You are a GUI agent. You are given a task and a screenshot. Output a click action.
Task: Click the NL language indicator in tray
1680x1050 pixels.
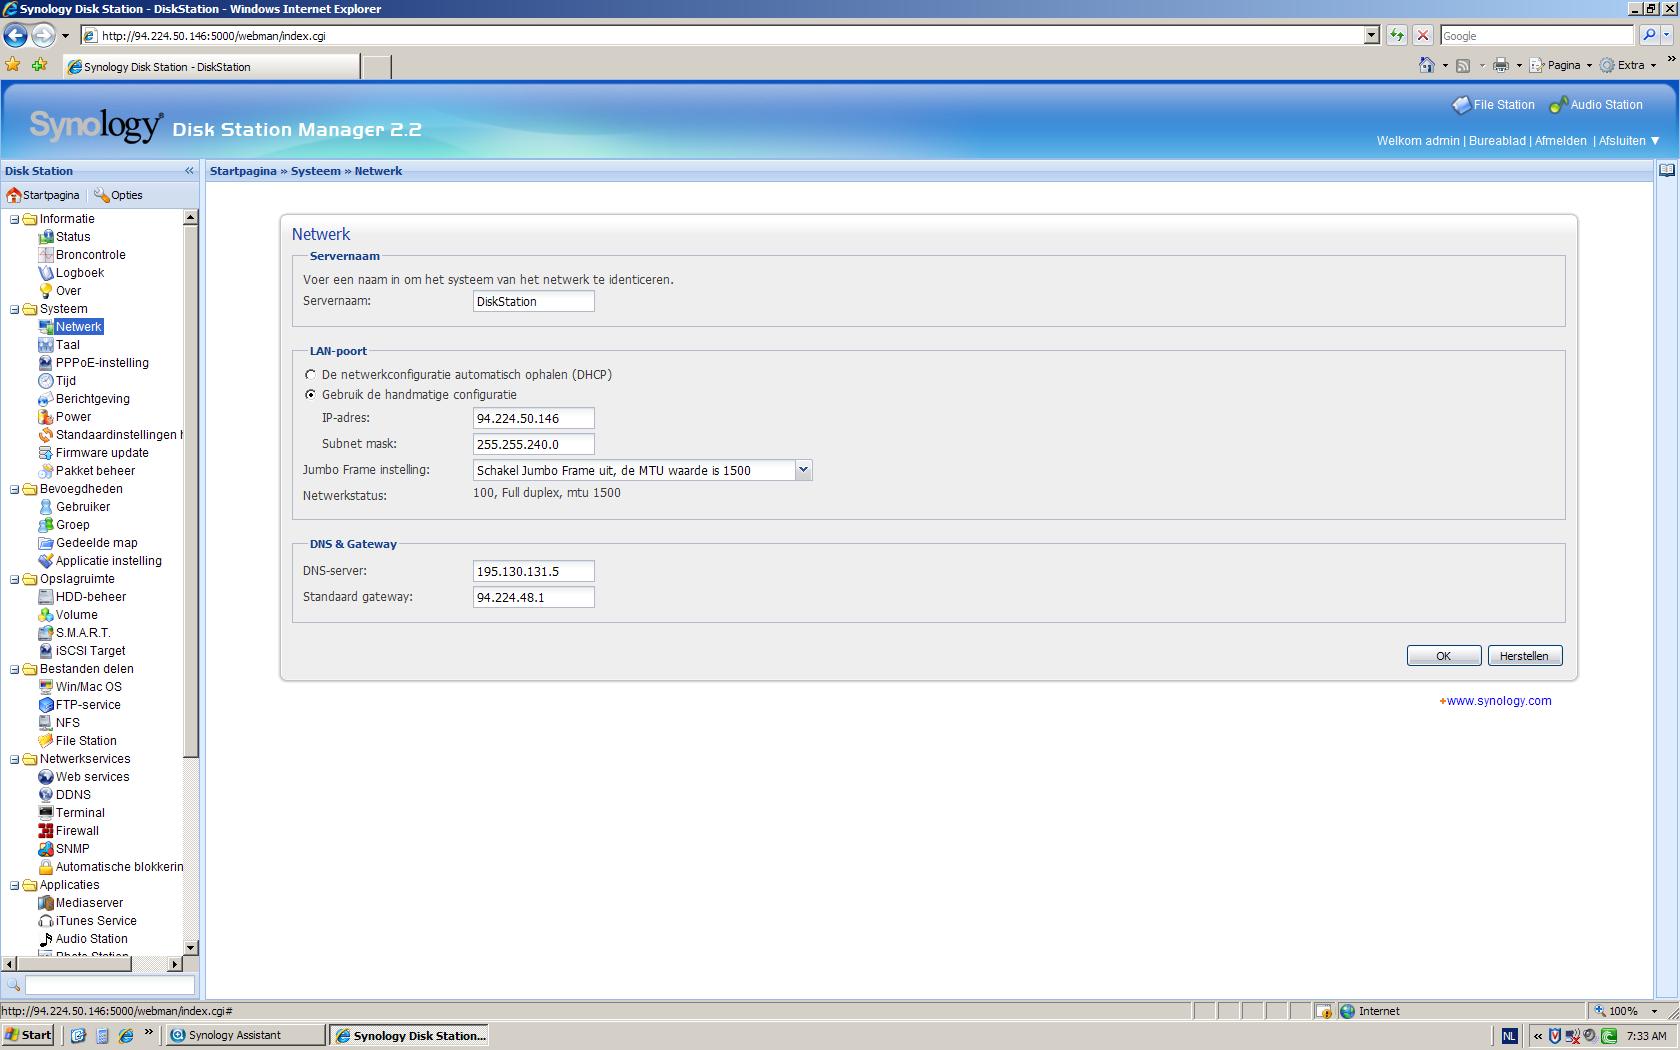point(1509,1036)
